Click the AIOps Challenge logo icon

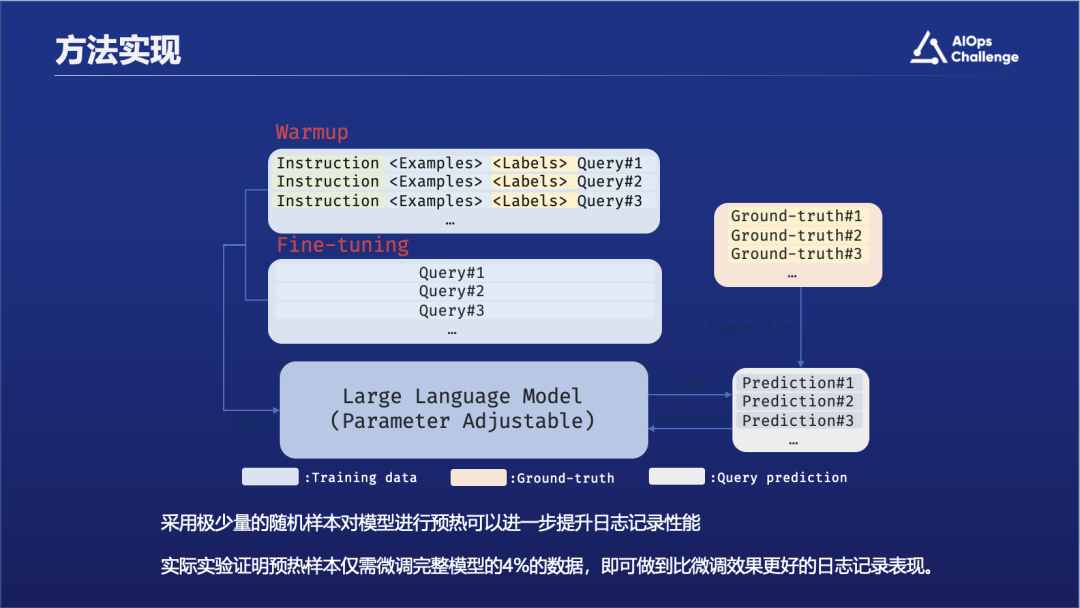coord(927,48)
